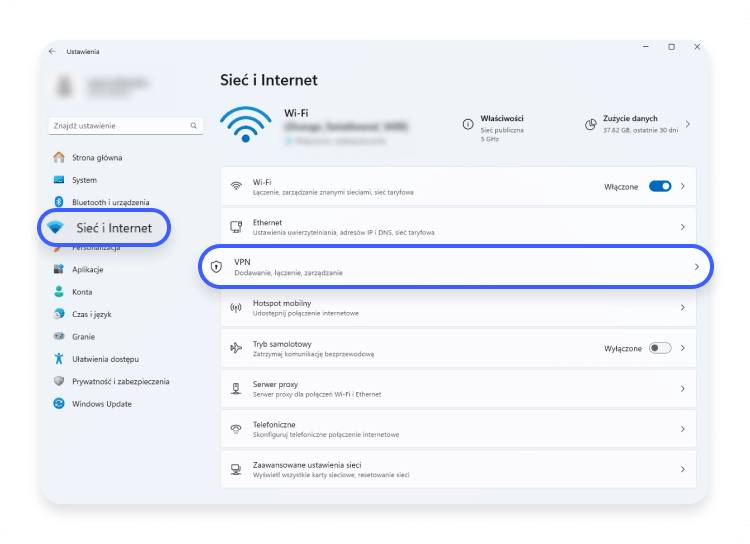Screen dimensions: 750x544
Task: Open Zaawansowane ustawienia sieci chevron
Action: (x=683, y=469)
